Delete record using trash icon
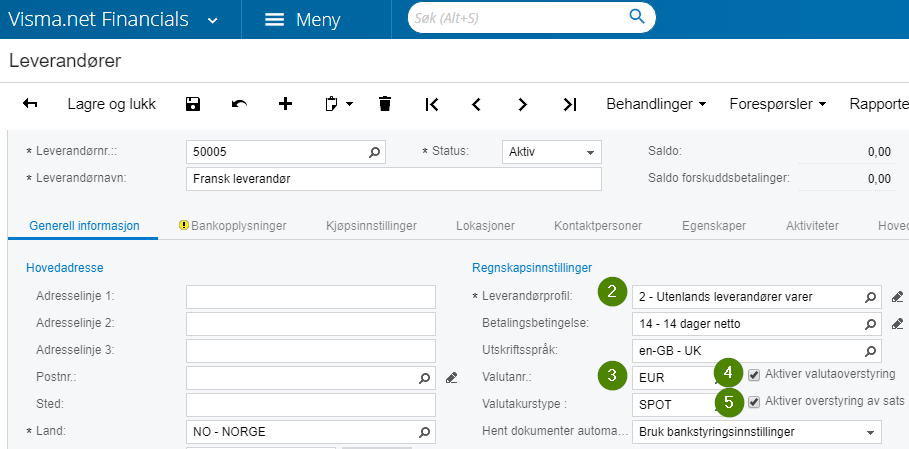Image resolution: width=909 pixels, height=449 pixels. tap(385, 104)
